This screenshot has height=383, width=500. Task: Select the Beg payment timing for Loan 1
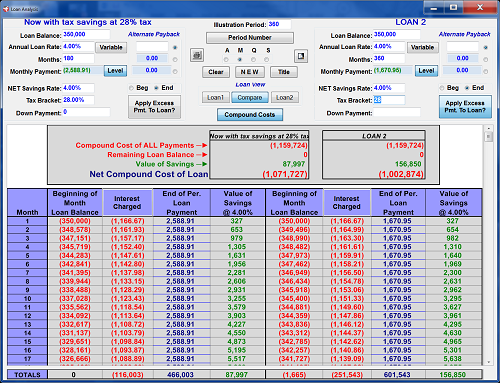(131, 88)
